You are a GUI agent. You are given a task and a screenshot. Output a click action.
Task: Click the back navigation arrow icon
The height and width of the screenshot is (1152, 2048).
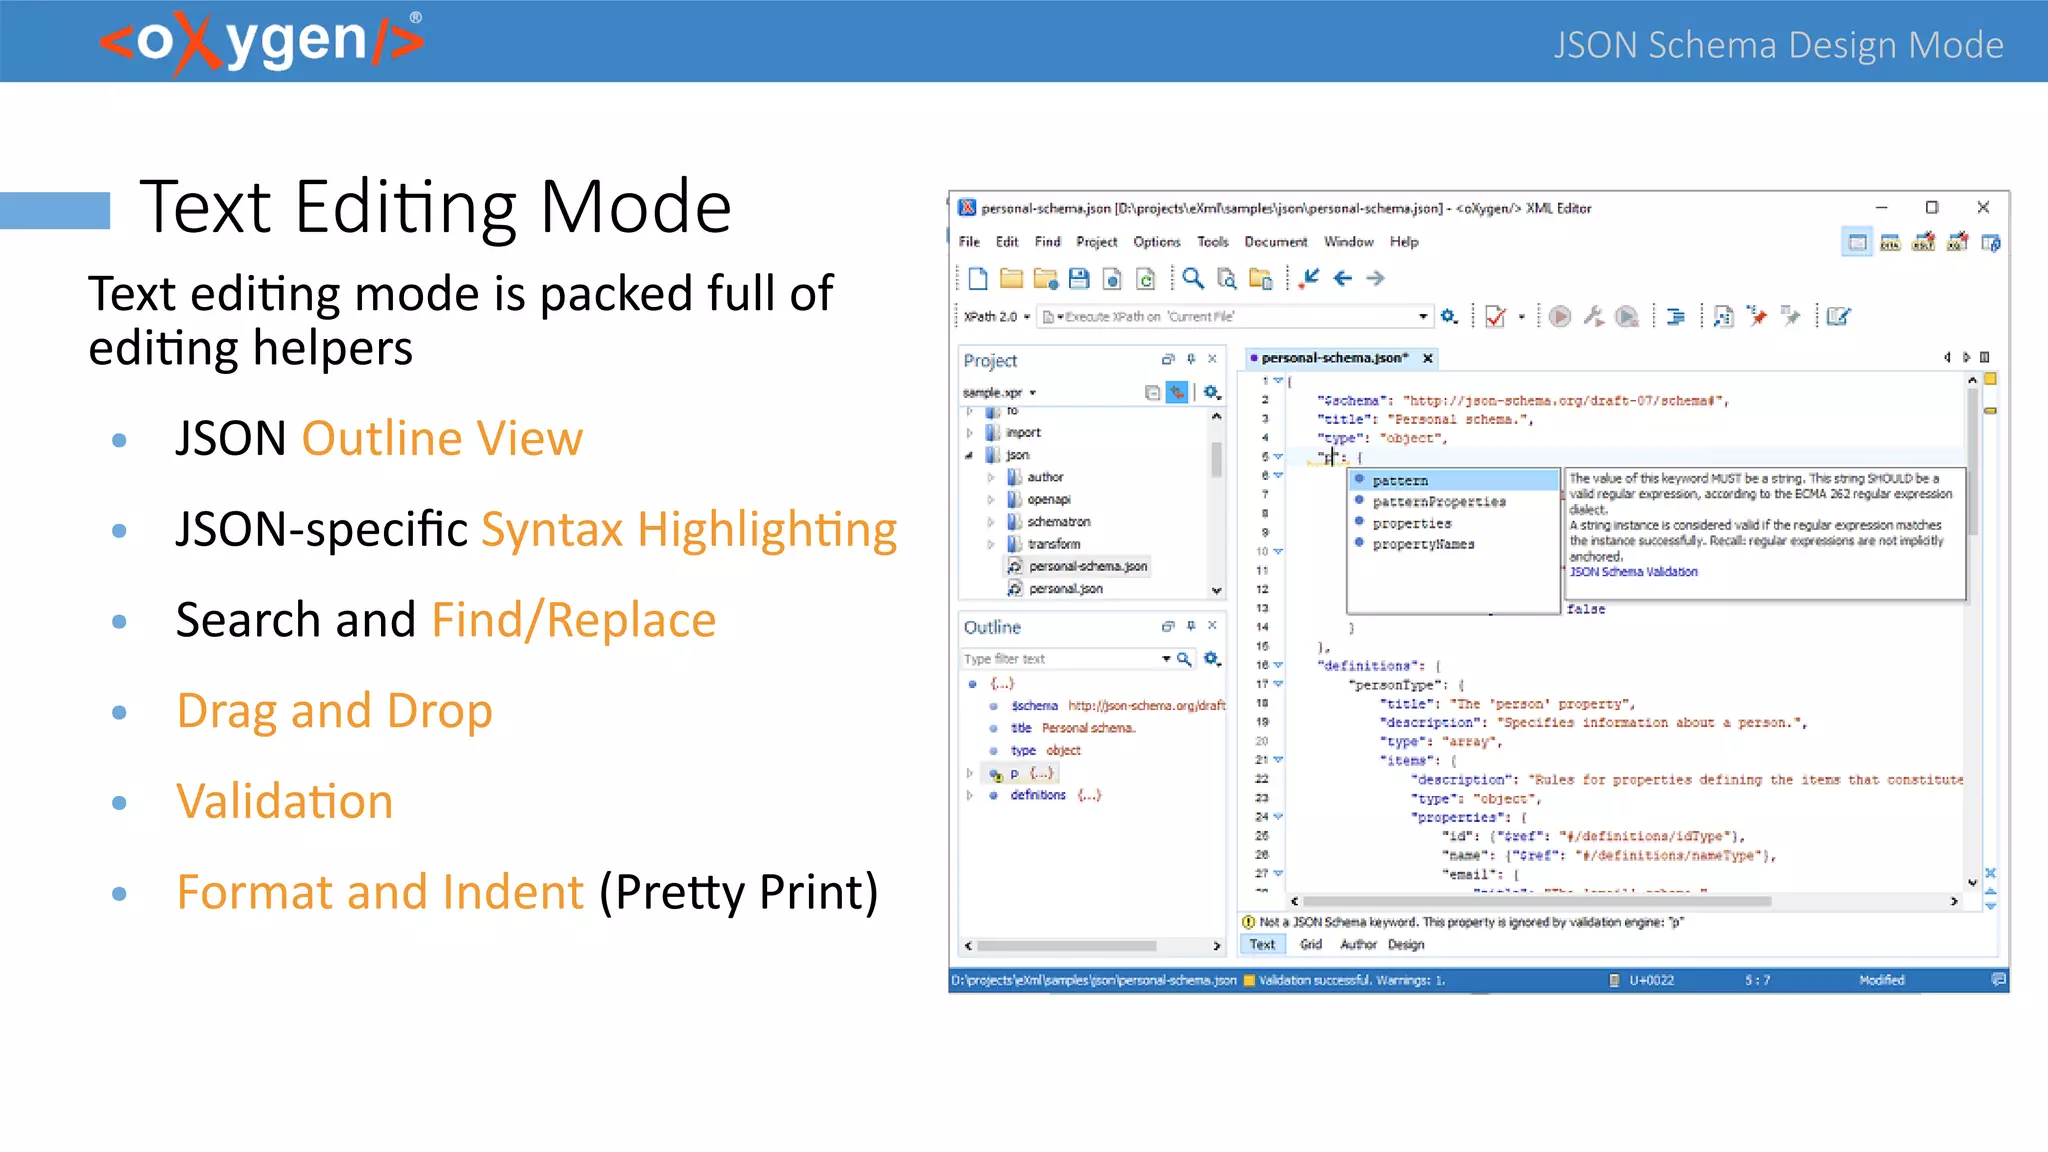tap(1343, 279)
